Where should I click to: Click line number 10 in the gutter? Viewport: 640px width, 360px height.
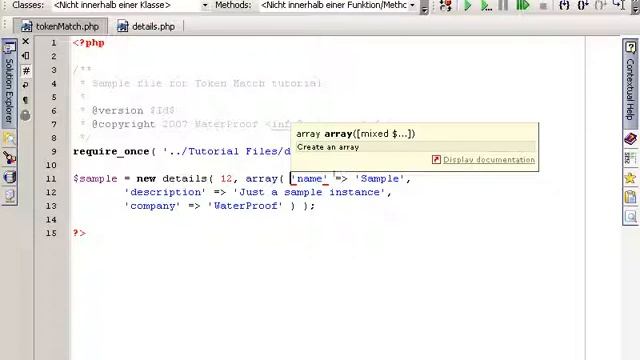tap(51, 165)
